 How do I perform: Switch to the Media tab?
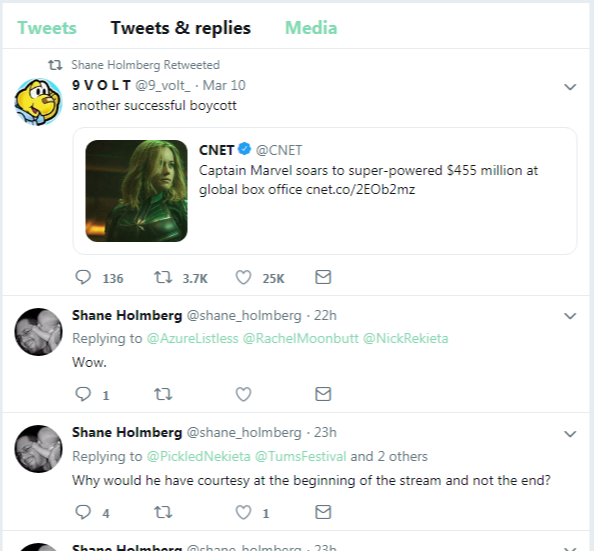(x=311, y=28)
